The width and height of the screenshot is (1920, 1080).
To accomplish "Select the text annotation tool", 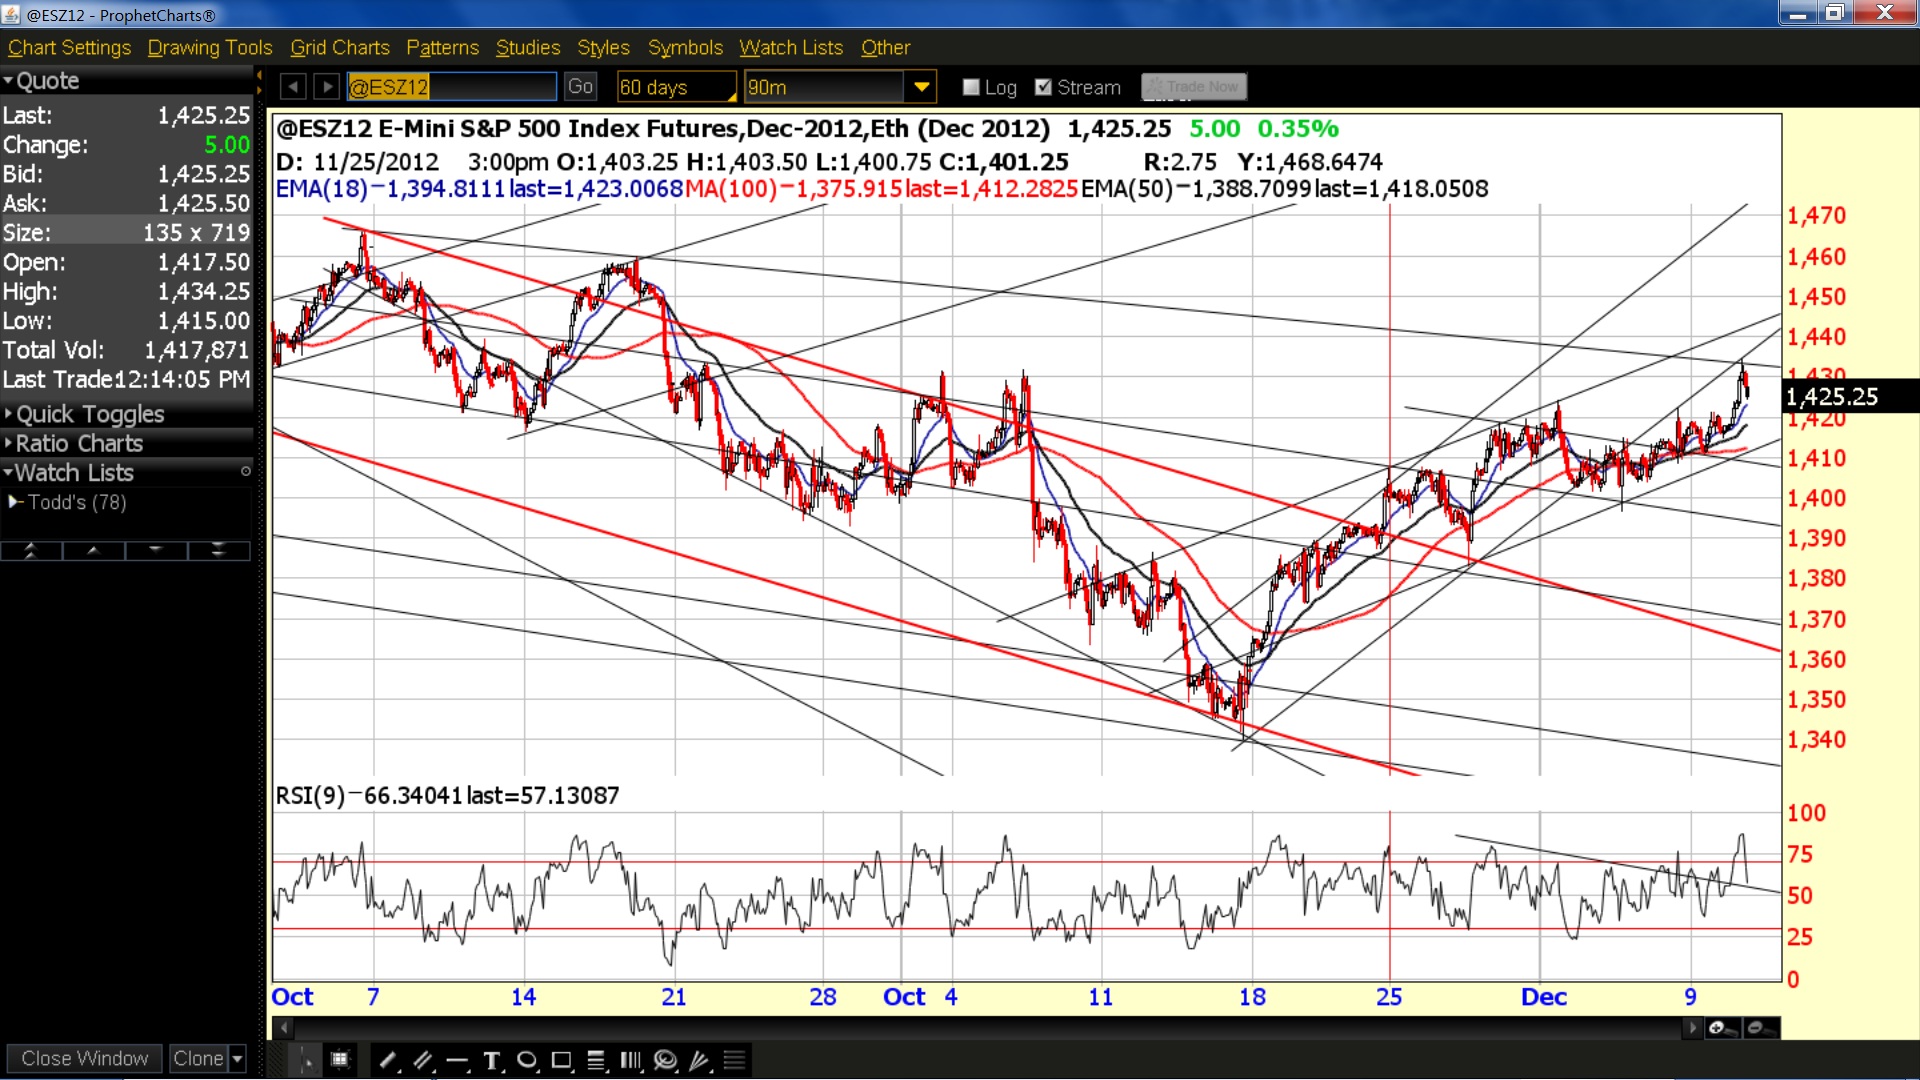I will [492, 1060].
